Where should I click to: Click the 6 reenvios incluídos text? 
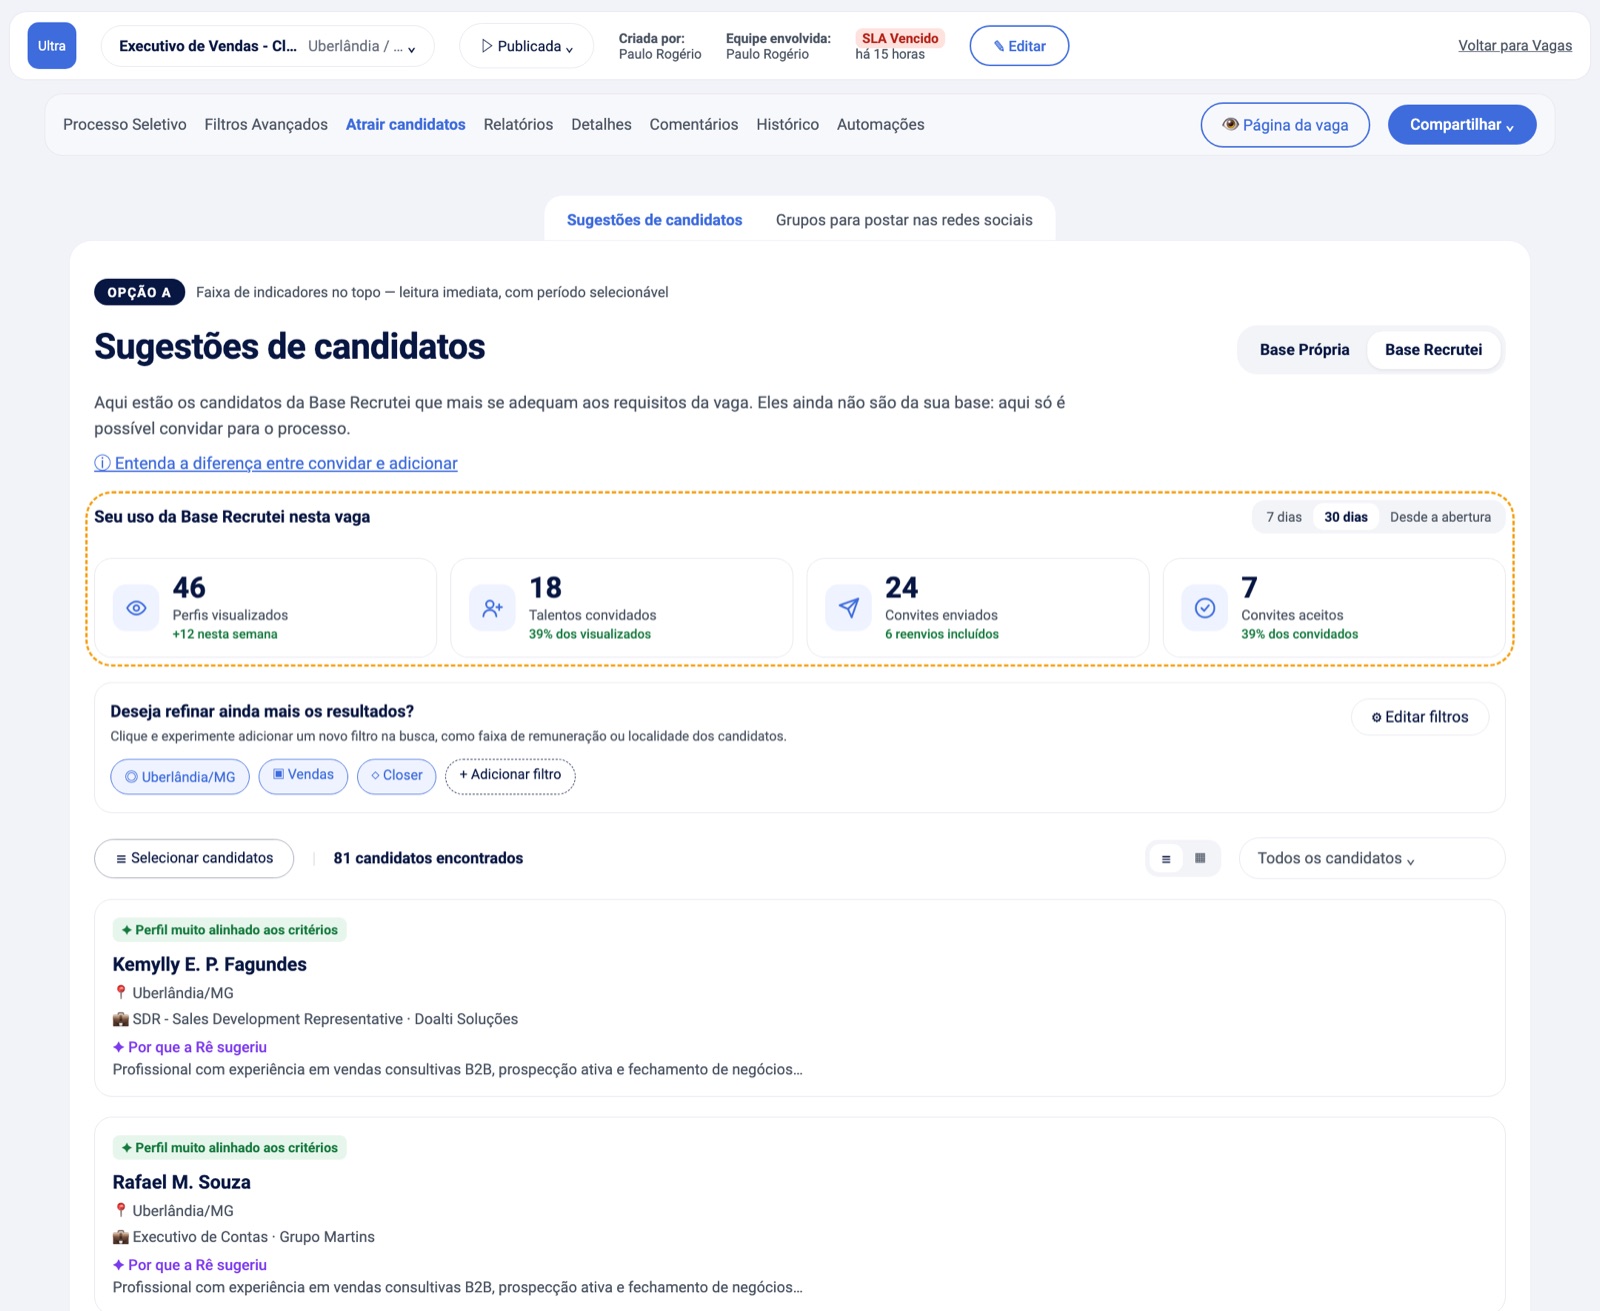coord(942,634)
